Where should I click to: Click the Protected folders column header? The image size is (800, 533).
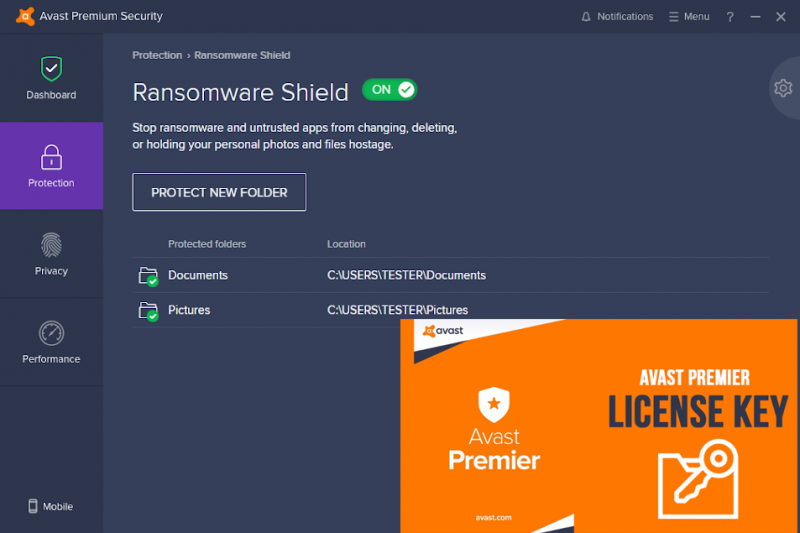[x=207, y=244]
